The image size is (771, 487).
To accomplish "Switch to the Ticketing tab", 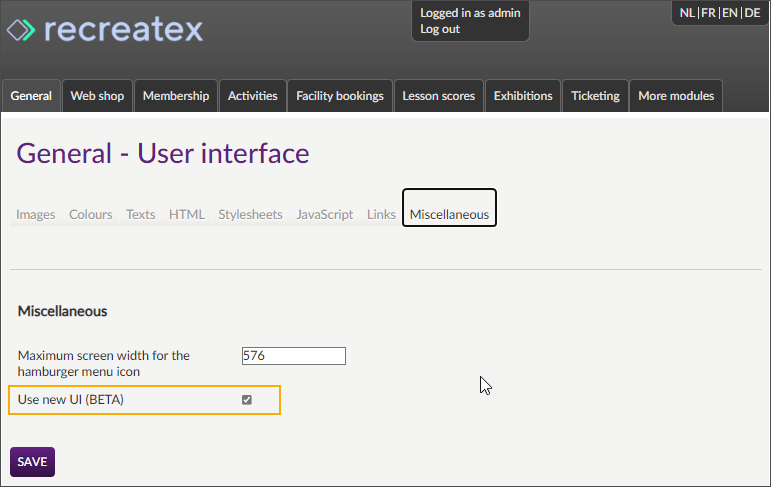I will pyautogui.click(x=595, y=96).
